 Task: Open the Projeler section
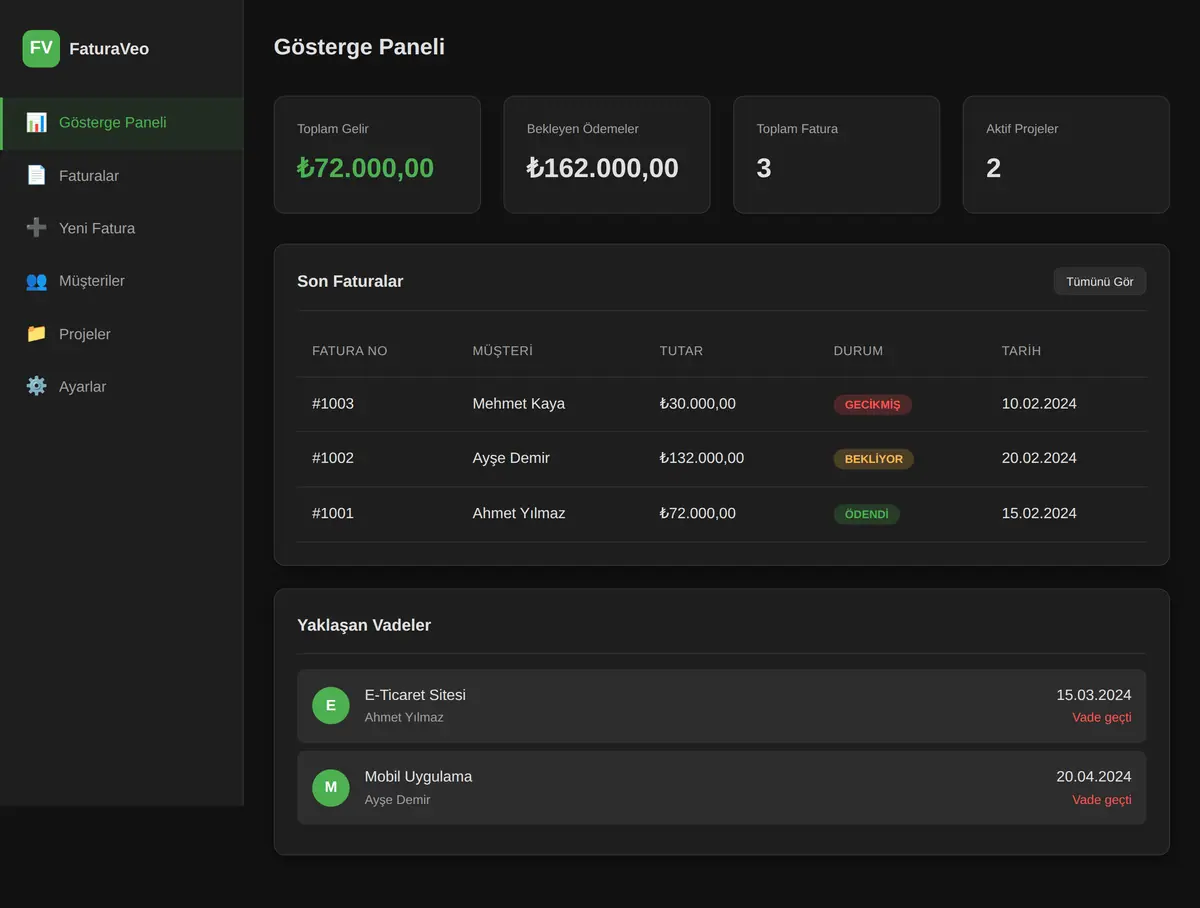coord(122,334)
